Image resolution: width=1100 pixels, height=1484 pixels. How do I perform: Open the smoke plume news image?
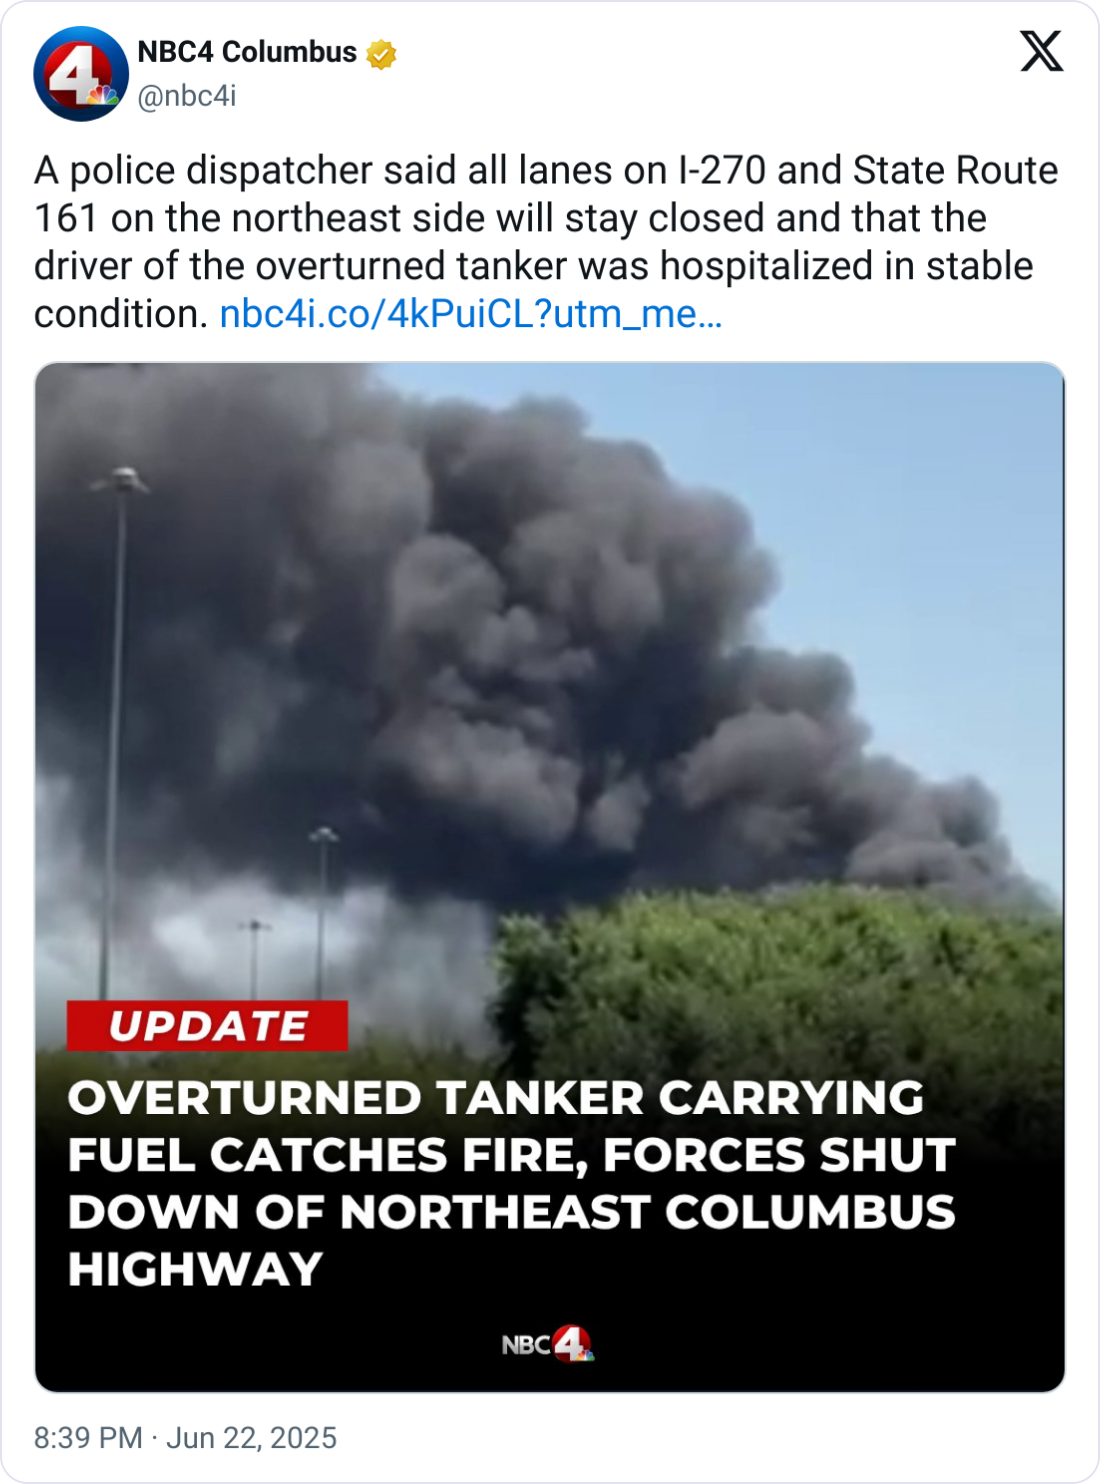(550, 877)
